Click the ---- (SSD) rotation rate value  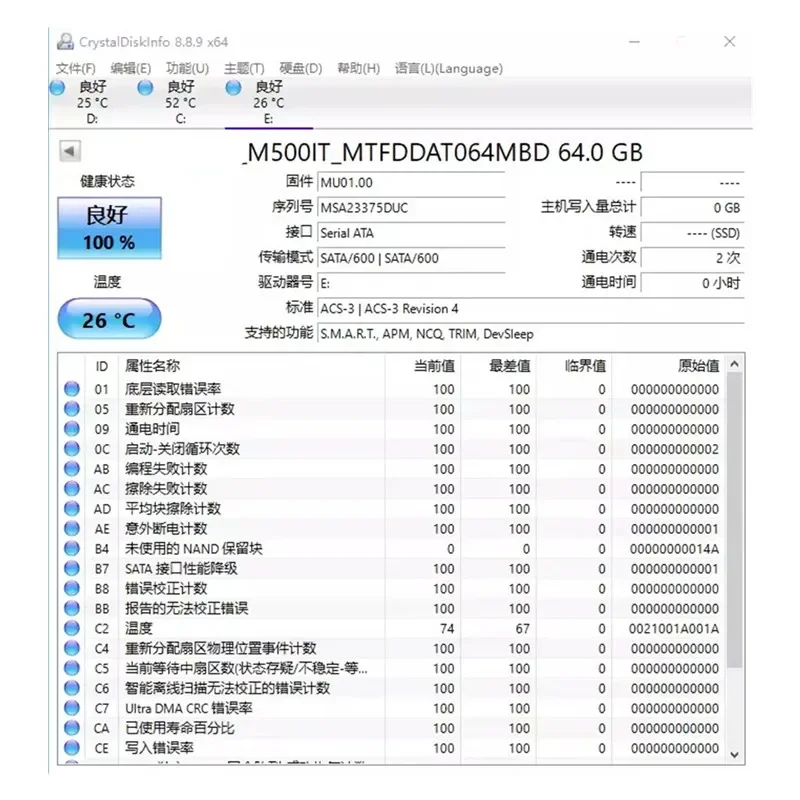click(692, 233)
